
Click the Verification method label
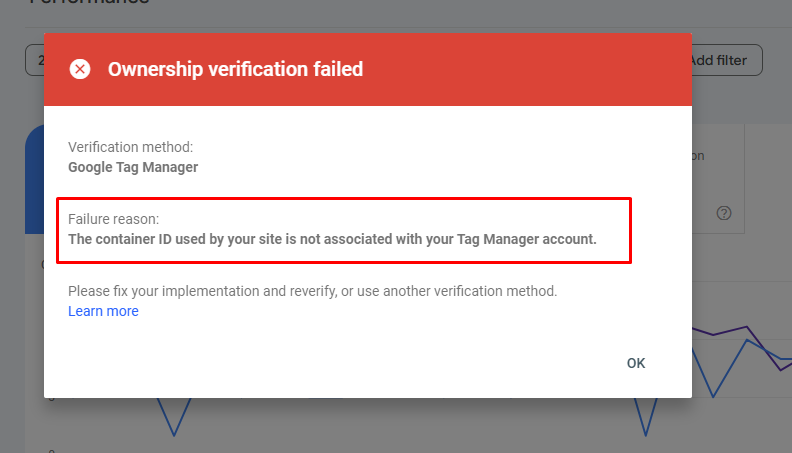point(130,147)
